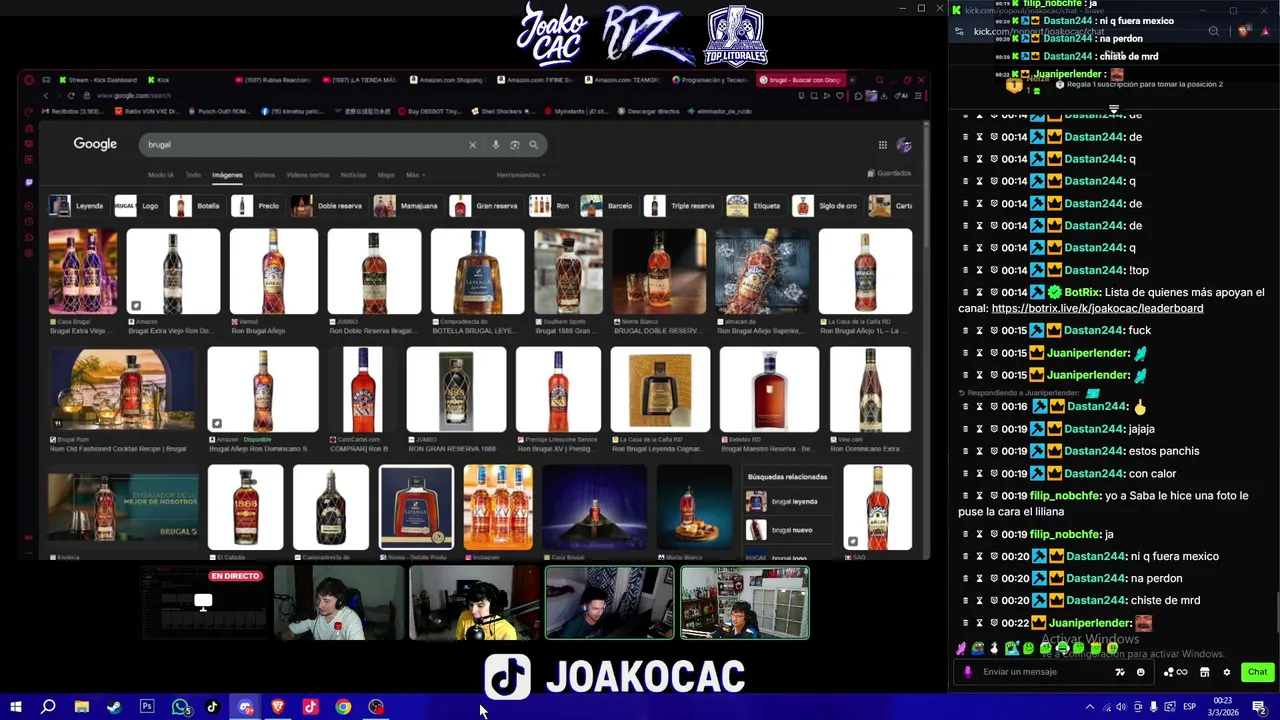Screen dimensions: 1280x720
Task: Select the Amazon.com Shopping browser tab
Action: coord(449,80)
